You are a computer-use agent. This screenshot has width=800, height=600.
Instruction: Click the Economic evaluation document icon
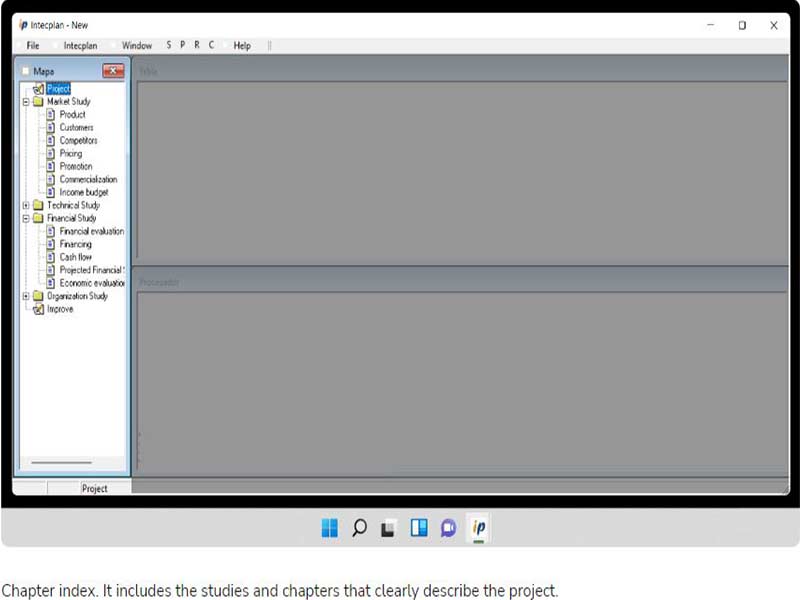(51, 283)
